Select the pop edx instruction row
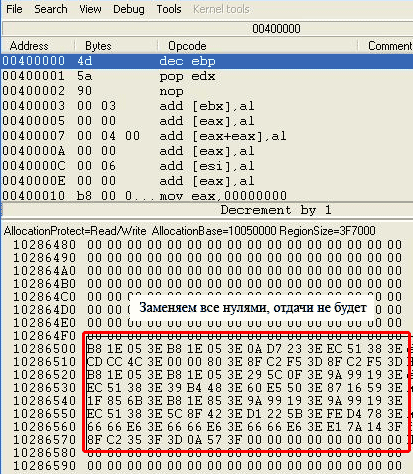Image resolution: width=413 pixels, height=474 pixels. click(x=207, y=76)
